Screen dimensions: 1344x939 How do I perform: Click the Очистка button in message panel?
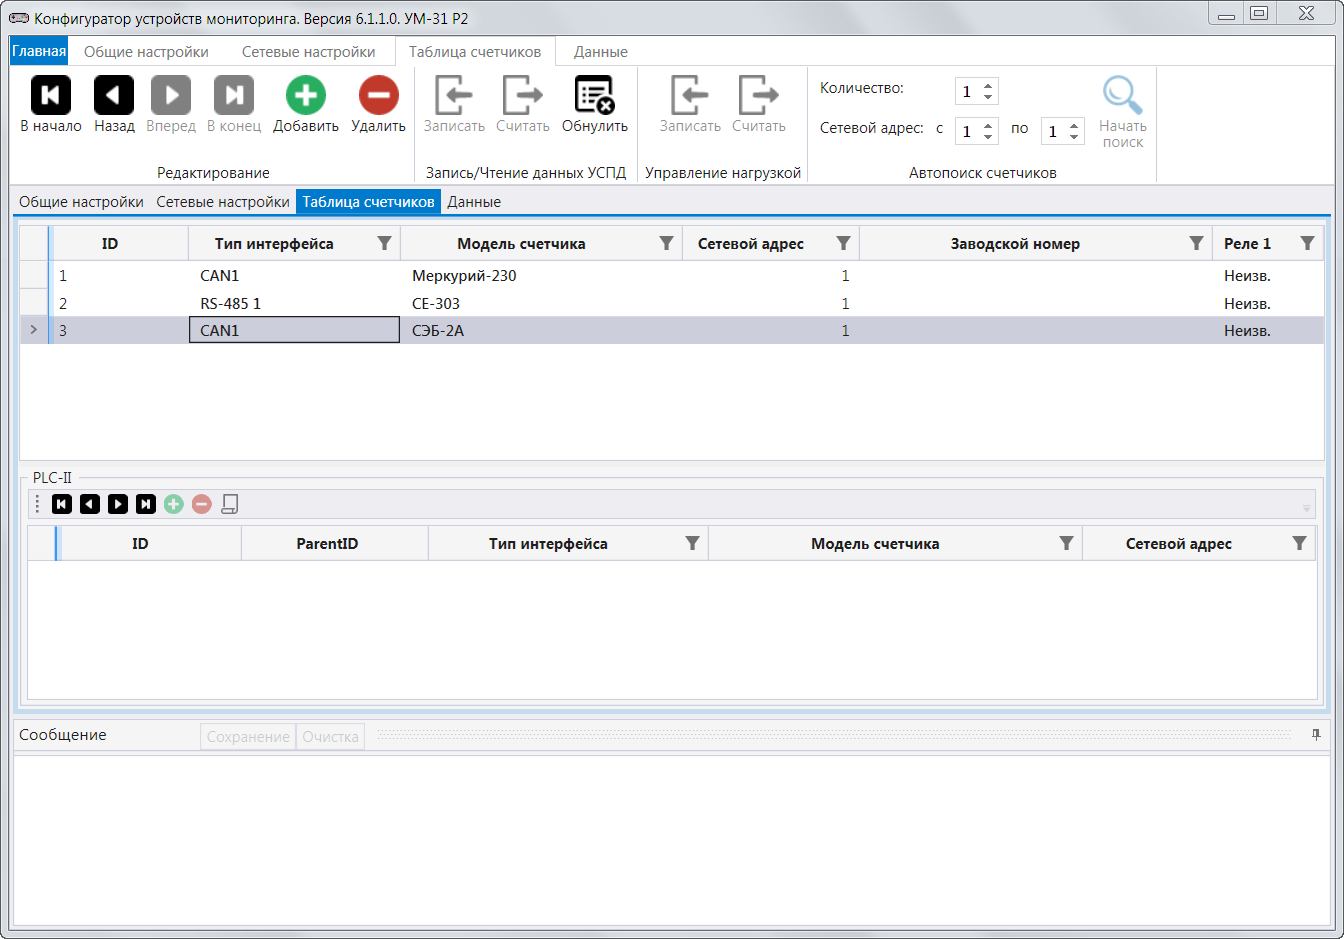(330, 737)
